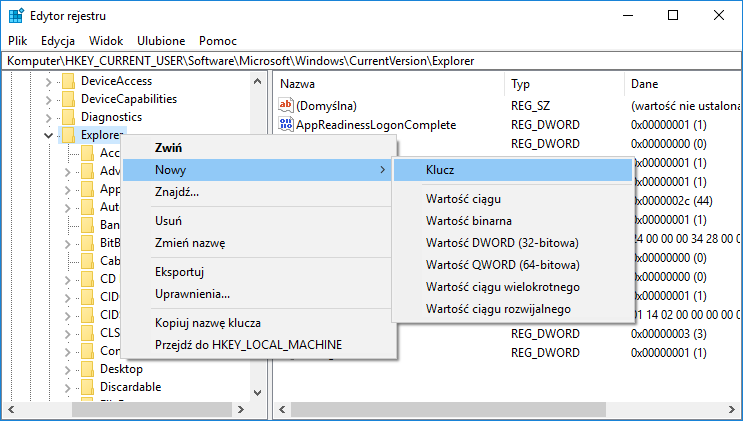The height and width of the screenshot is (421, 743).
Task: Click tree pane horizontal scroll left arrow
Action: (x=11, y=409)
